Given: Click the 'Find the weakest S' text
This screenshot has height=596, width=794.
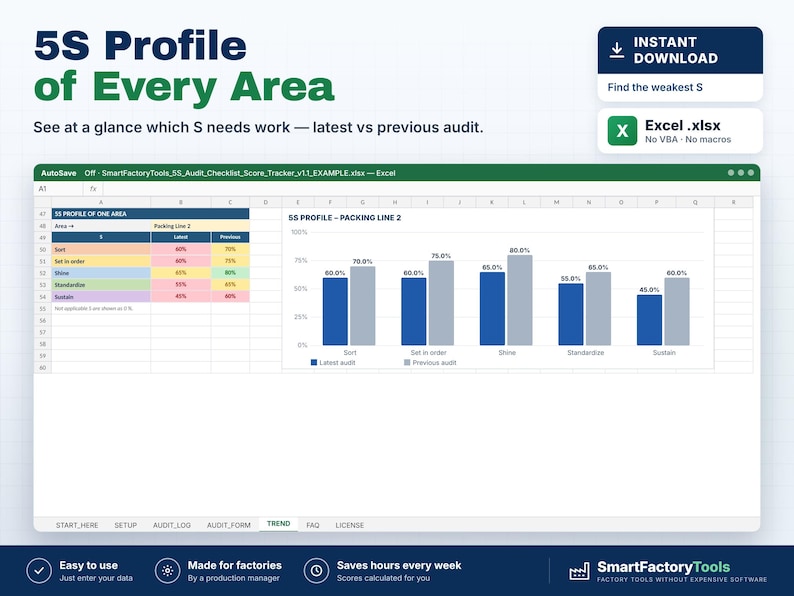Looking at the screenshot, I should [655, 87].
